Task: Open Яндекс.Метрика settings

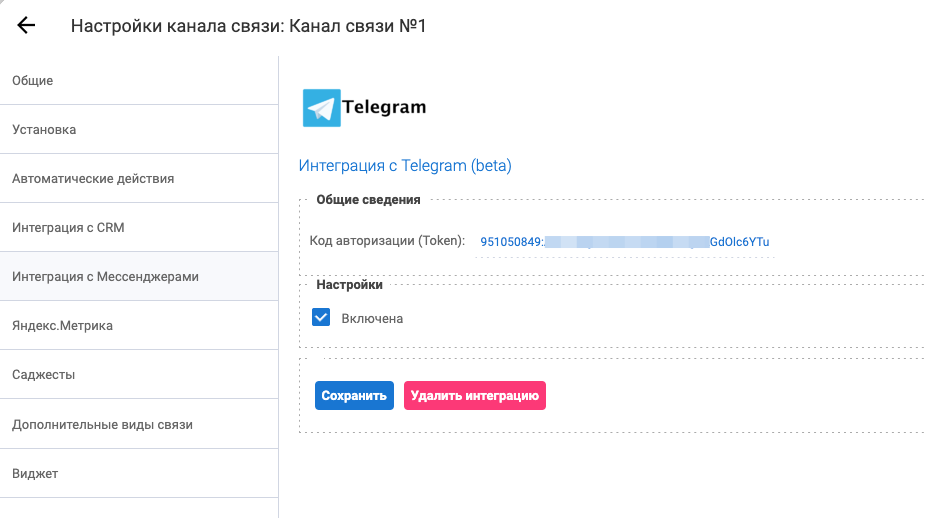Action: pos(62,326)
